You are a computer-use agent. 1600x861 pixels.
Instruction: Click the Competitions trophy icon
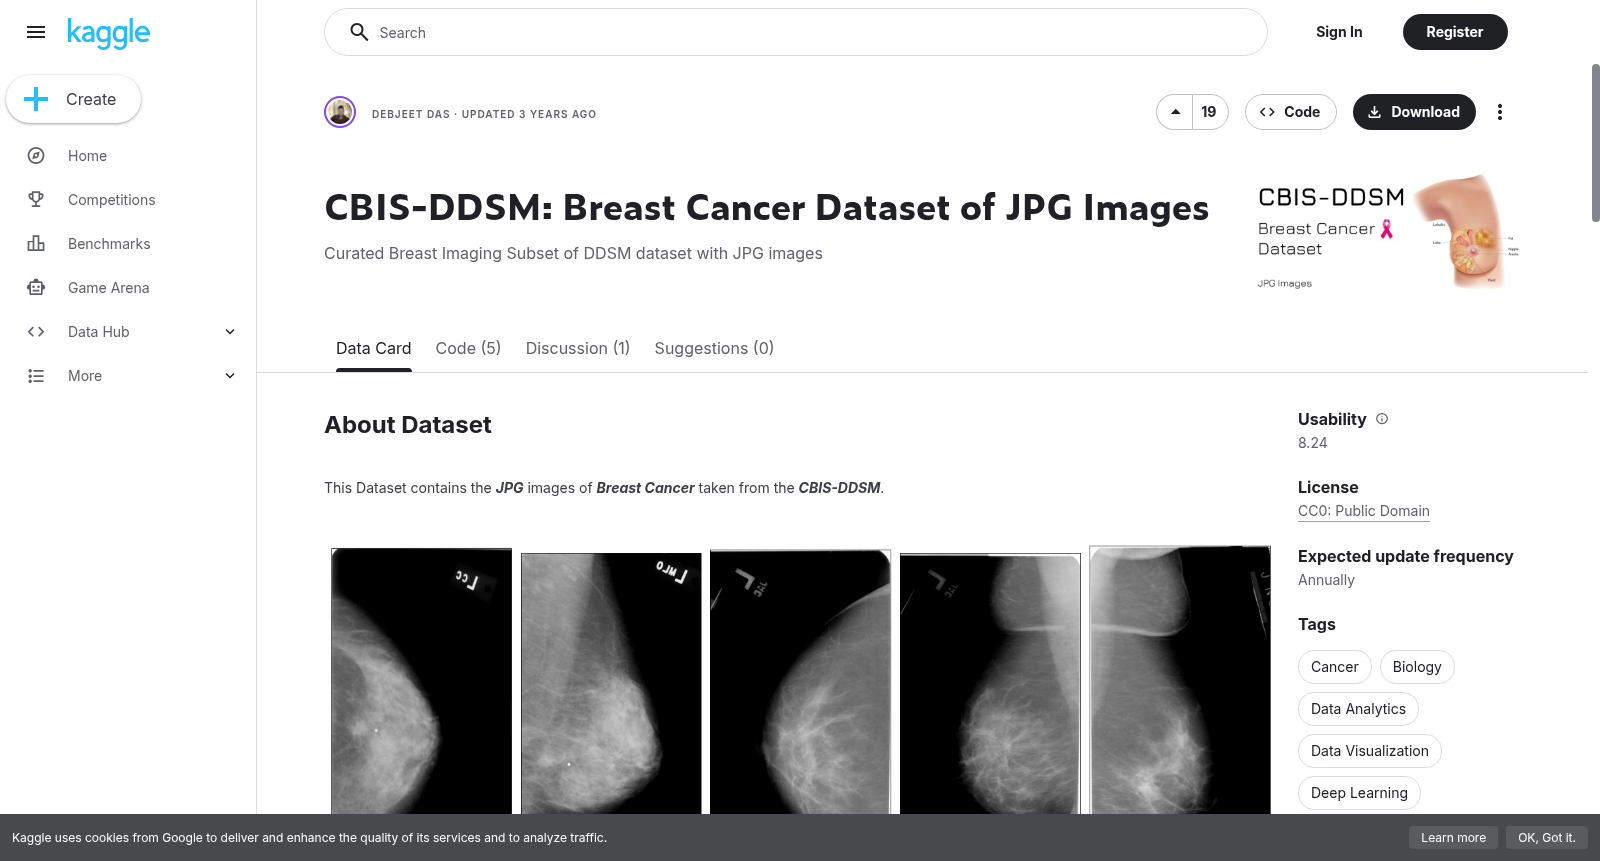pos(36,200)
